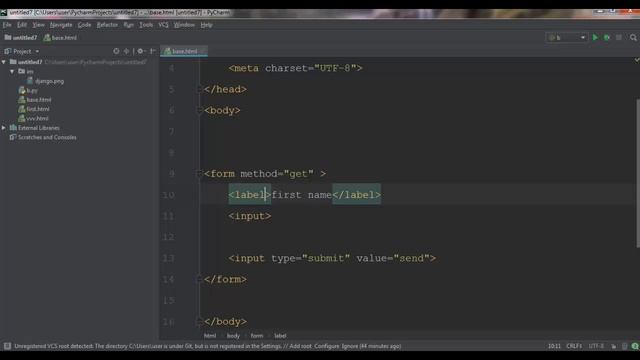Click the Add root link in status bar

click(300, 346)
